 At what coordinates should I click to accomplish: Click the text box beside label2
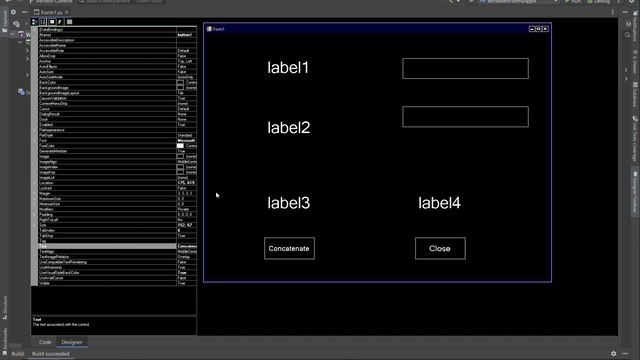[465, 117]
